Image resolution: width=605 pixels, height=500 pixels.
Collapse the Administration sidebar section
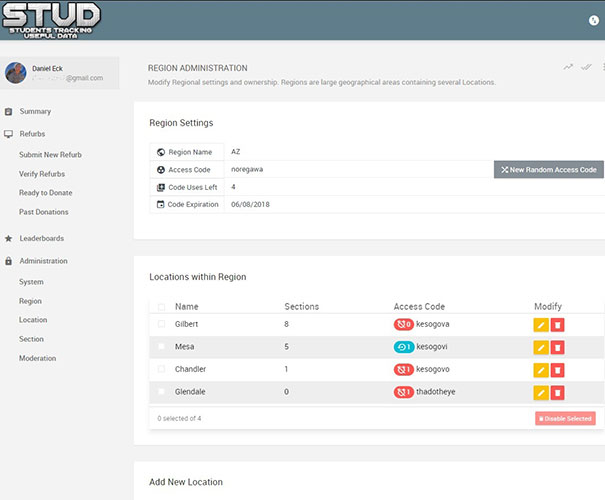pyautogui.click(x=43, y=261)
